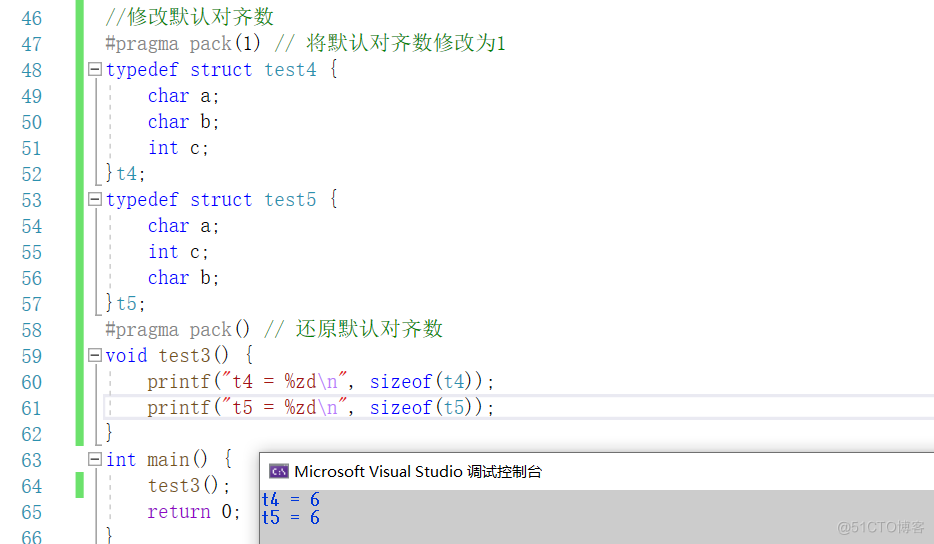Click the comment '// 将默认对齐数修改为1'
The image size is (934, 544).
390,43
